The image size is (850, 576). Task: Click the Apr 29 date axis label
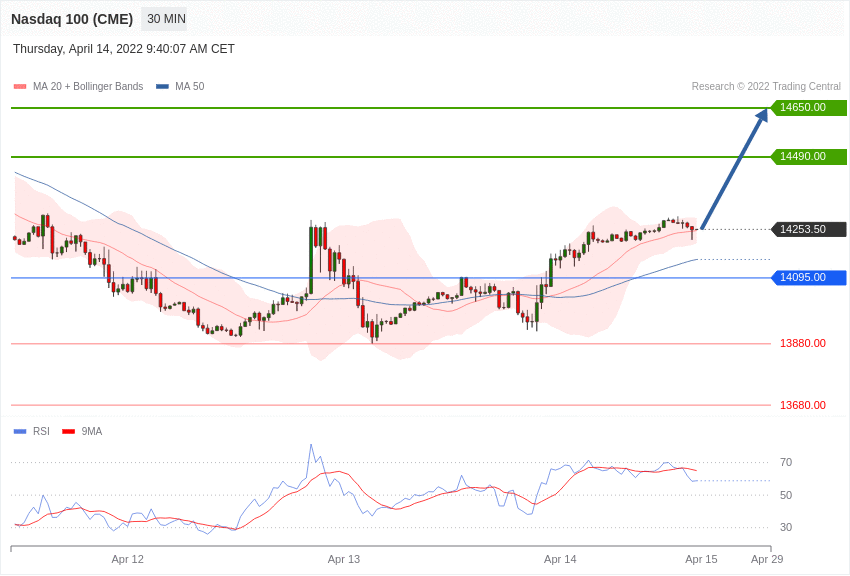click(767, 559)
